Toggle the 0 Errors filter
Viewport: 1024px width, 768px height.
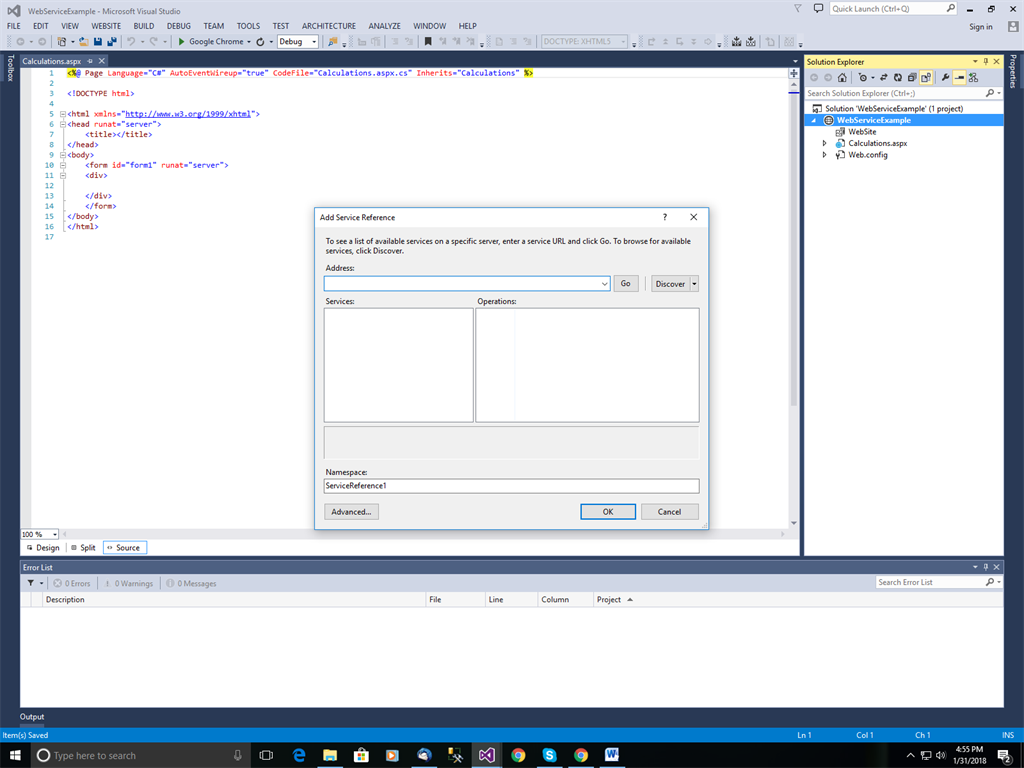click(72, 583)
